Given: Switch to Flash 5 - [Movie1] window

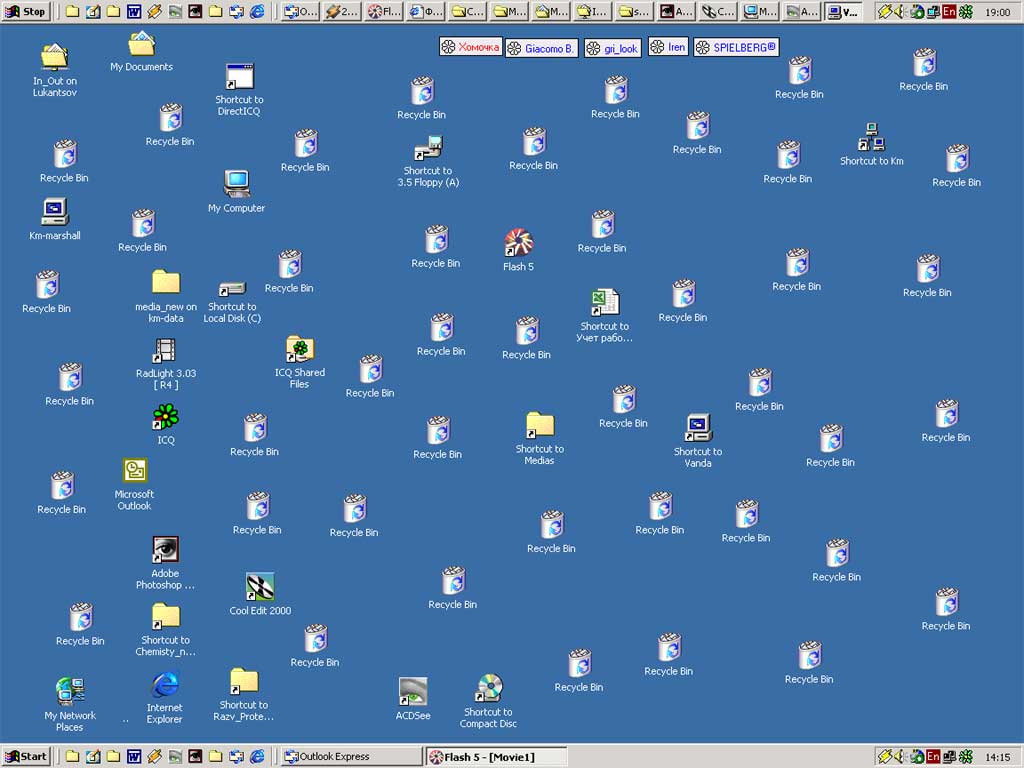Looking at the screenshot, I should click(x=496, y=757).
